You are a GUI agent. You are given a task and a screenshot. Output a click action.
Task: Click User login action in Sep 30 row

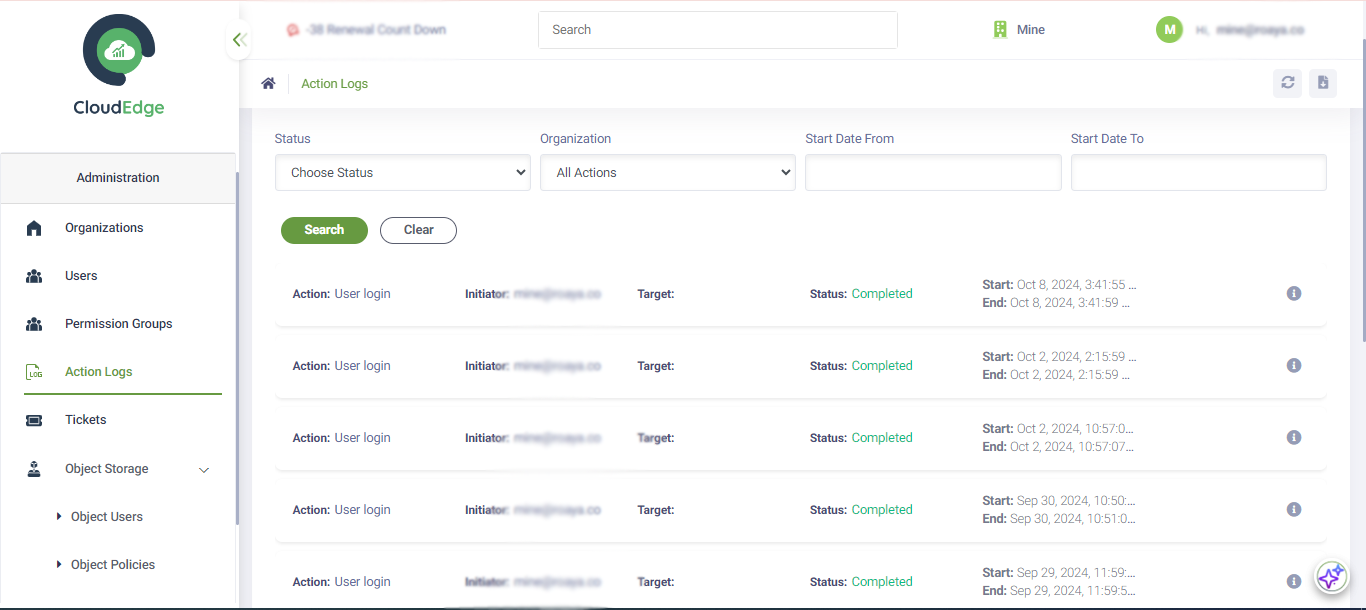(x=362, y=510)
